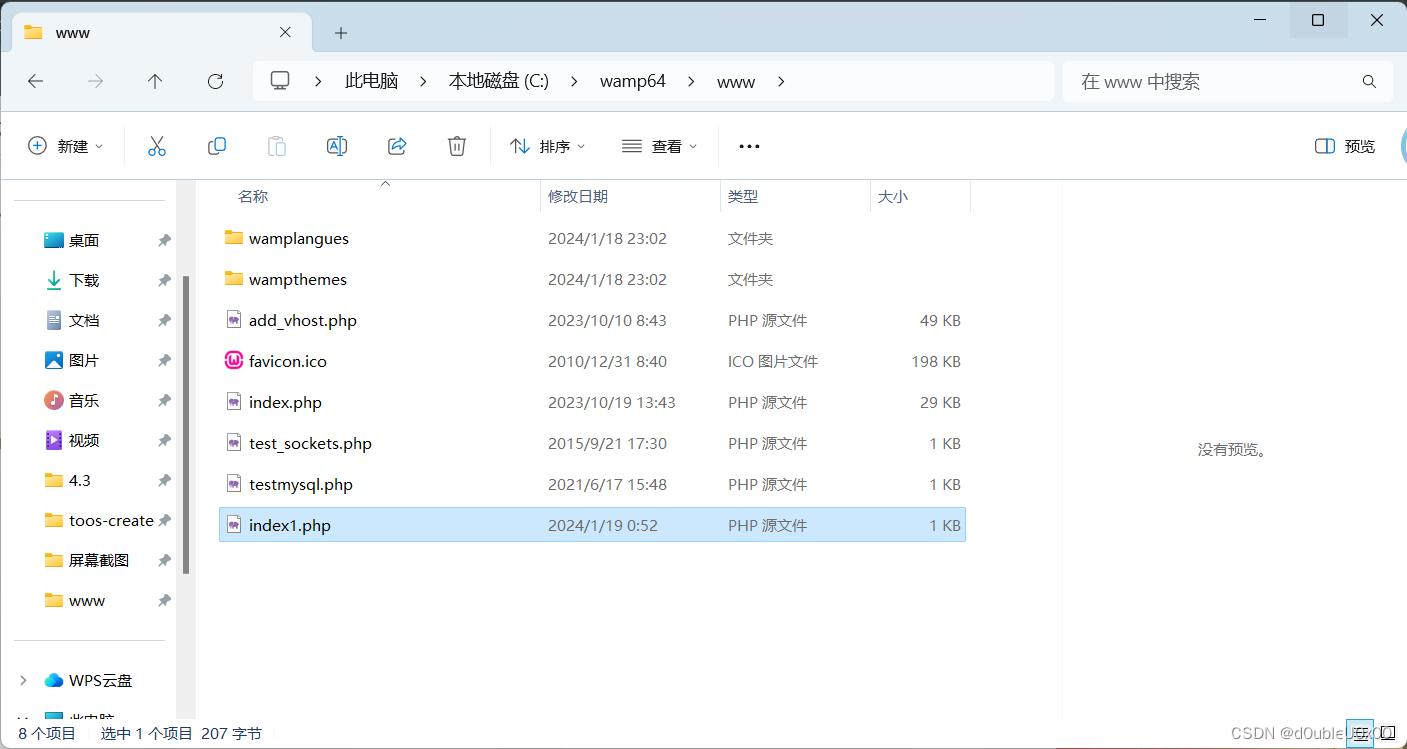Open the 排序 sort dropdown
Viewport: 1407px width, 749px height.
point(547,146)
